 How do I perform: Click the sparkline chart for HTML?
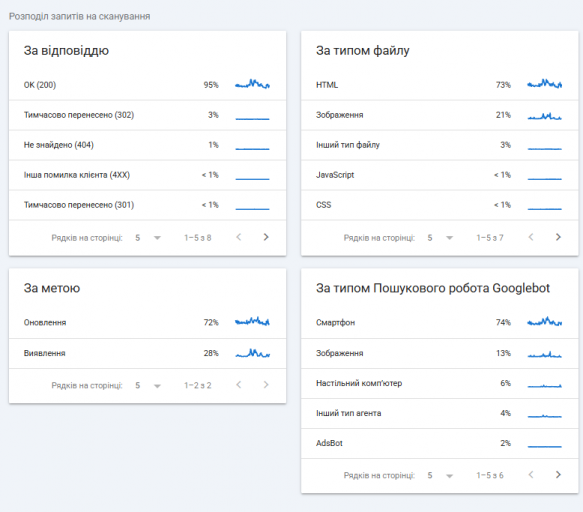pos(545,84)
